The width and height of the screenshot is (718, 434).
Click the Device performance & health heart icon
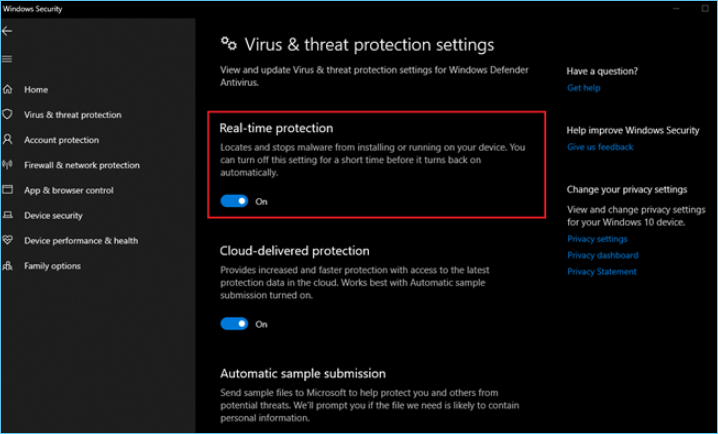pos(8,240)
